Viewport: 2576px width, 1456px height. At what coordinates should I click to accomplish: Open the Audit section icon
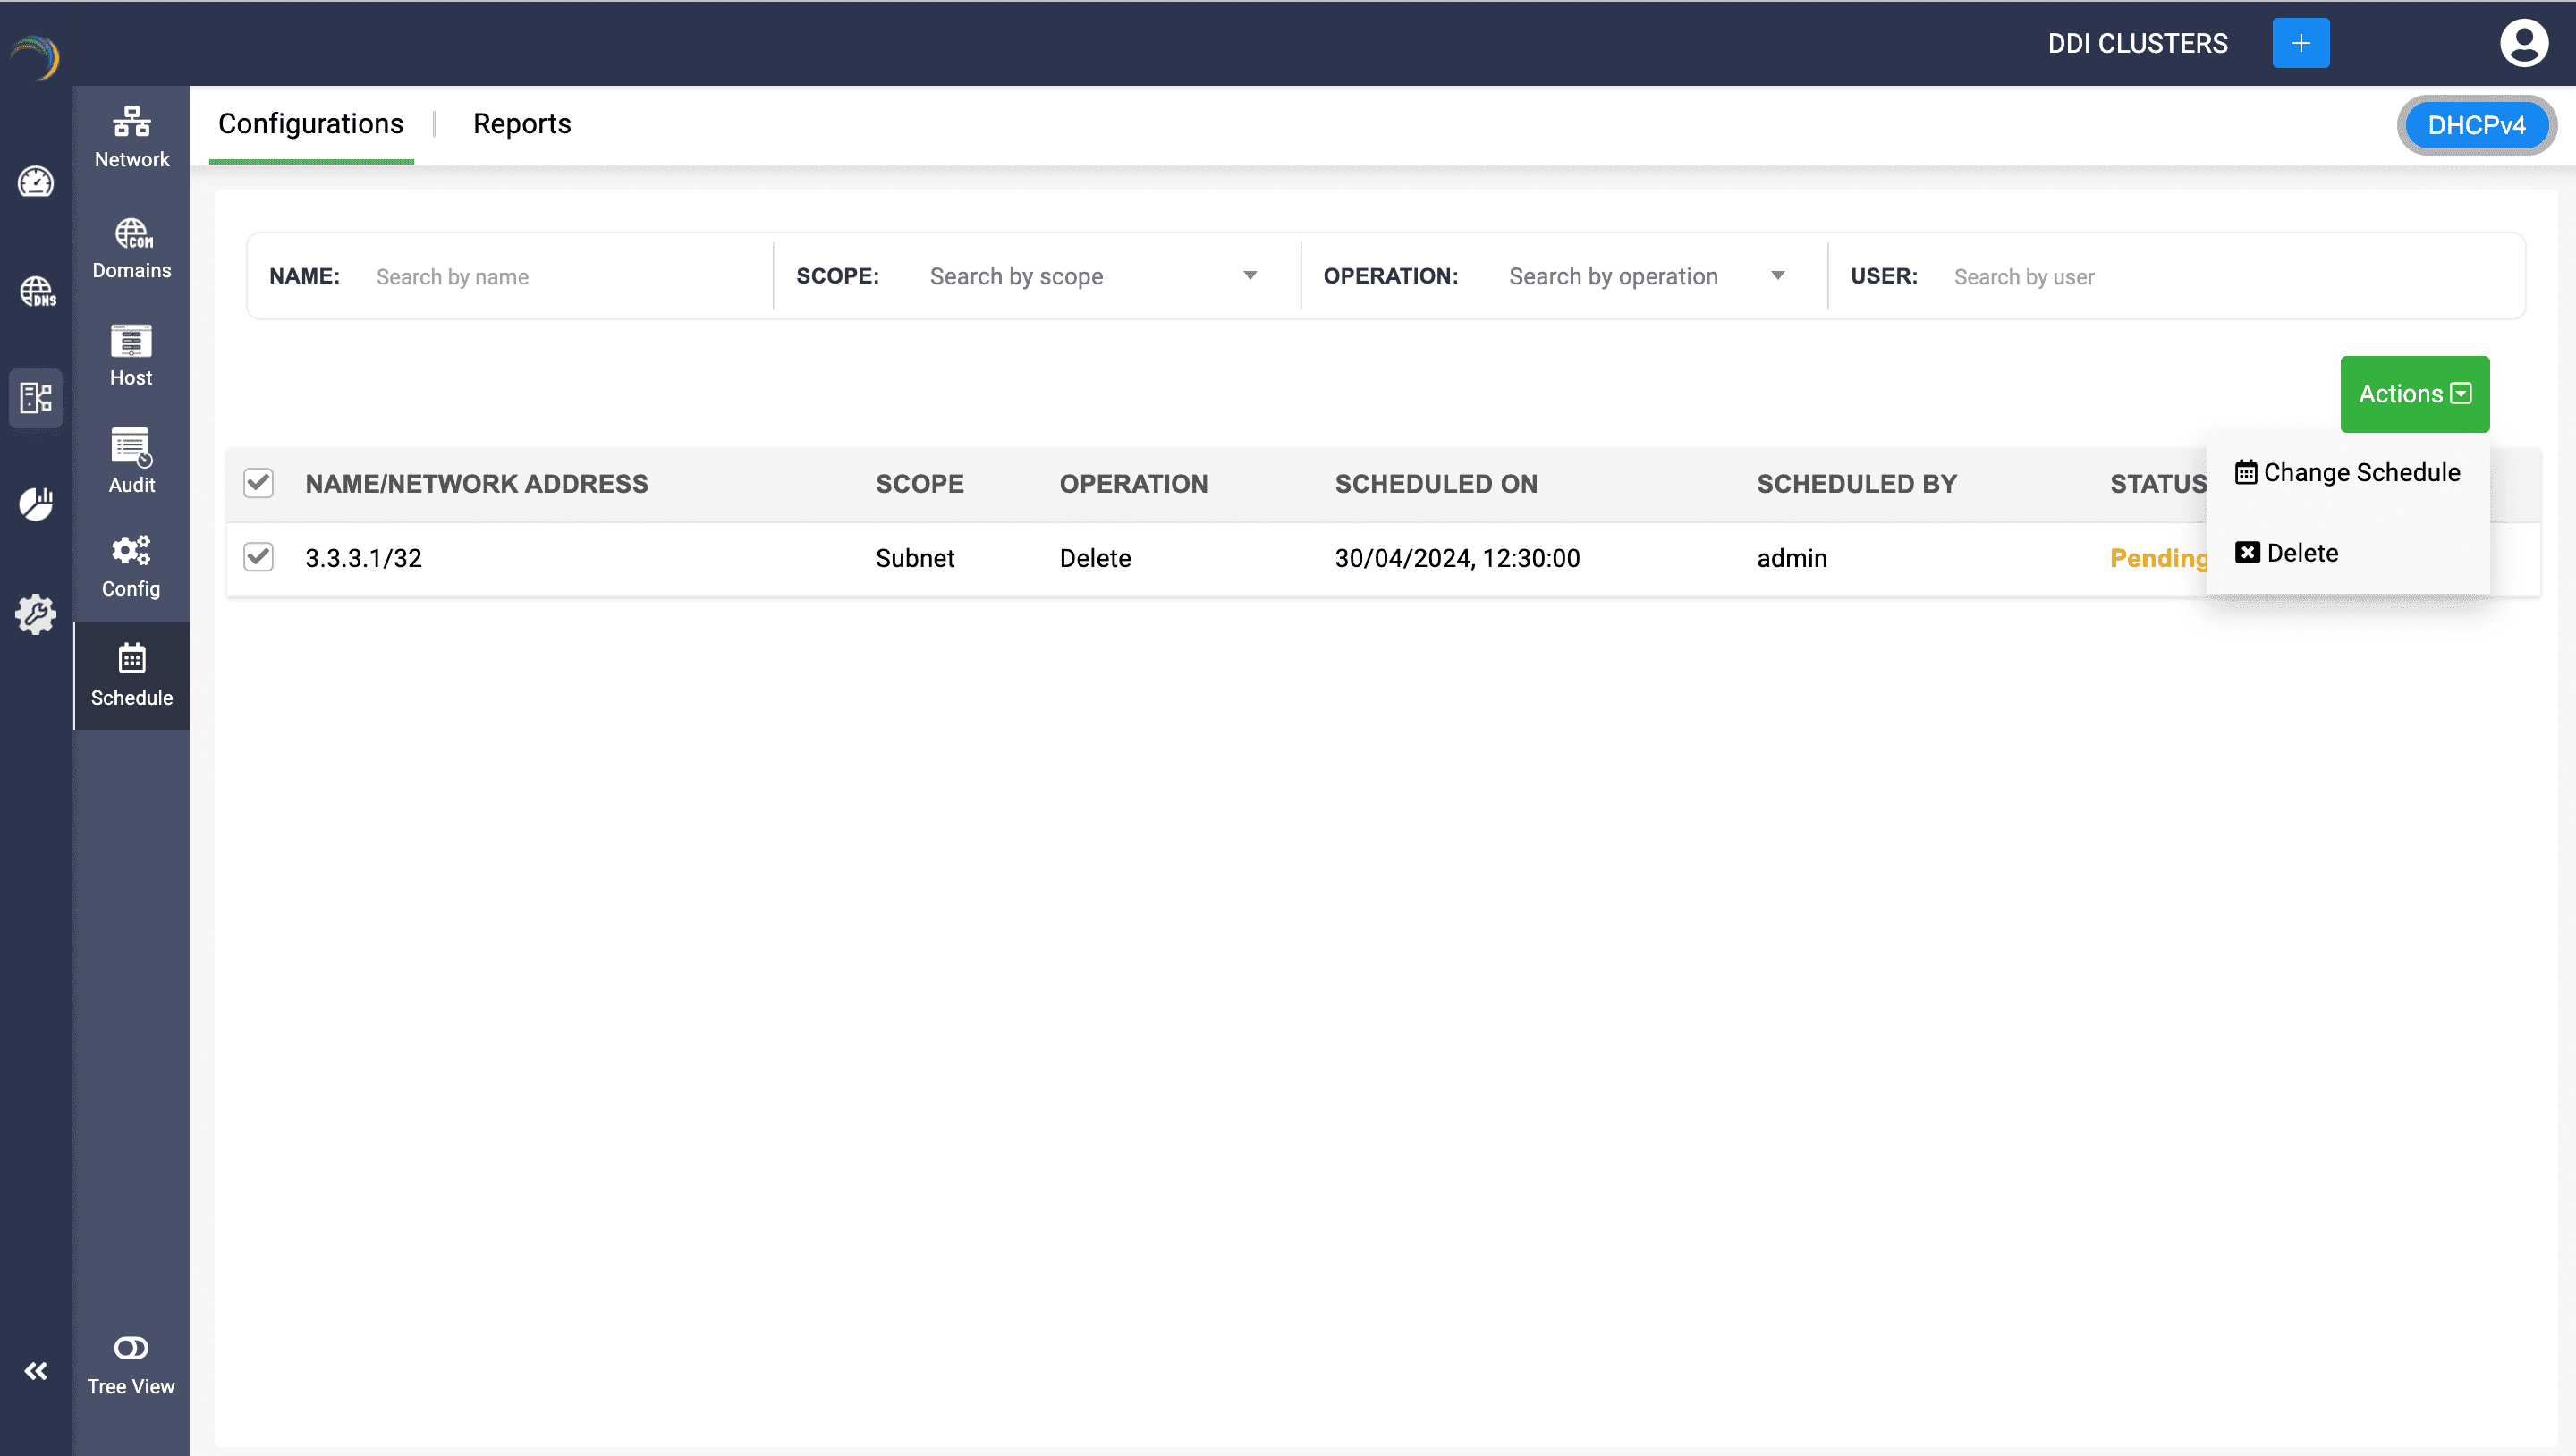(131, 461)
